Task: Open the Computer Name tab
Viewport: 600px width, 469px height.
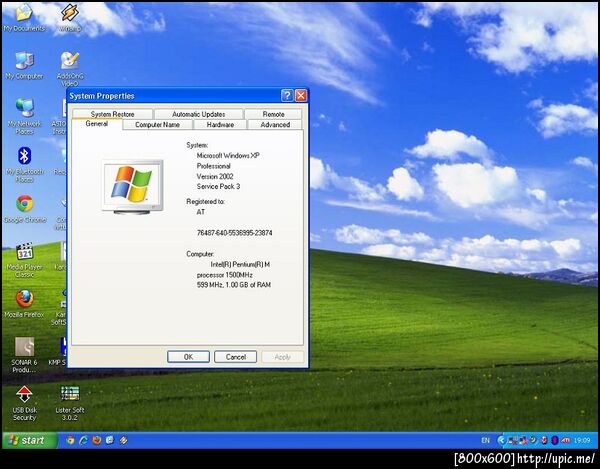Action: click(x=157, y=125)
